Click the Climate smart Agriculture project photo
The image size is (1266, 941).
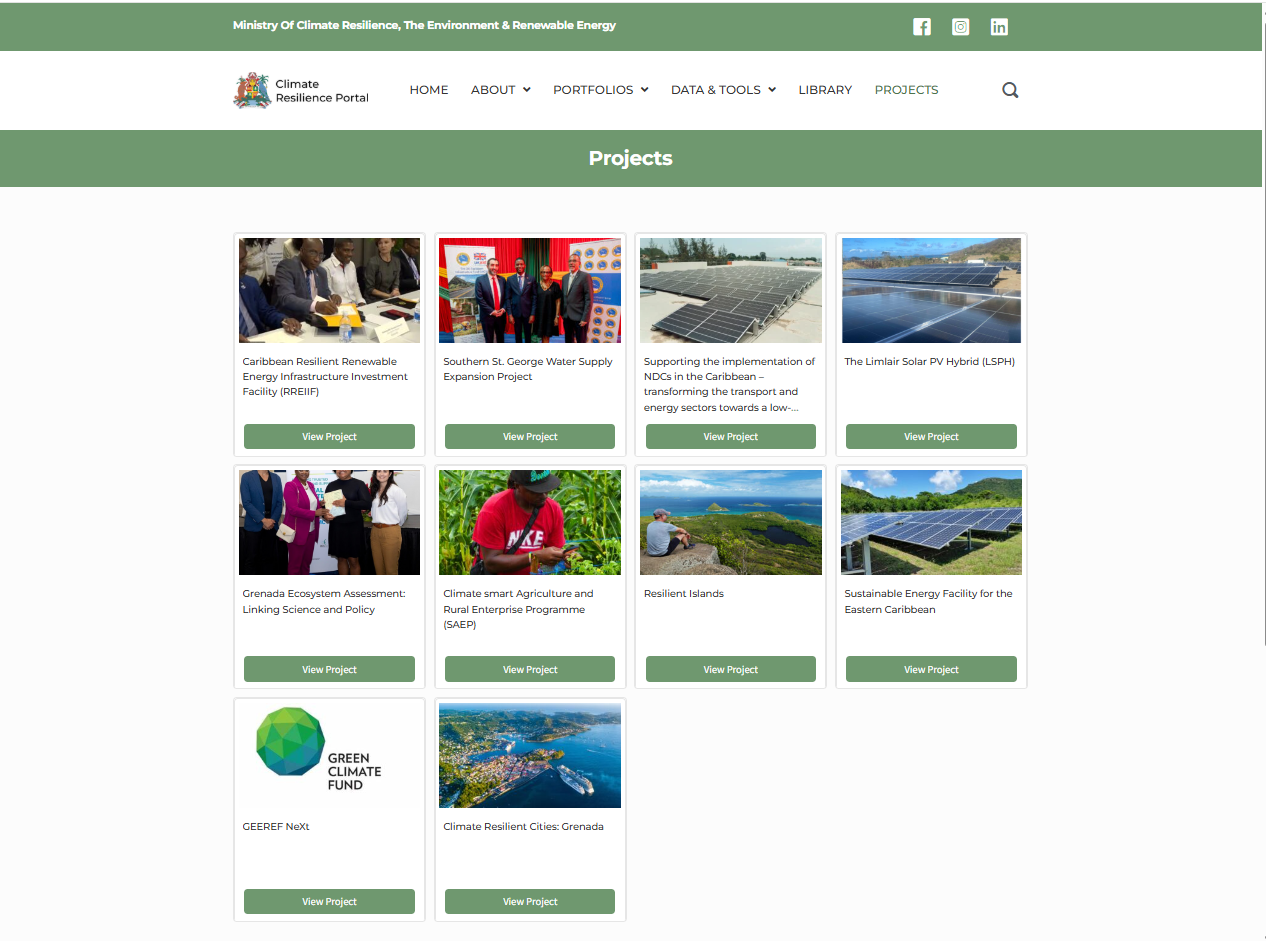(x=529, y=522)
